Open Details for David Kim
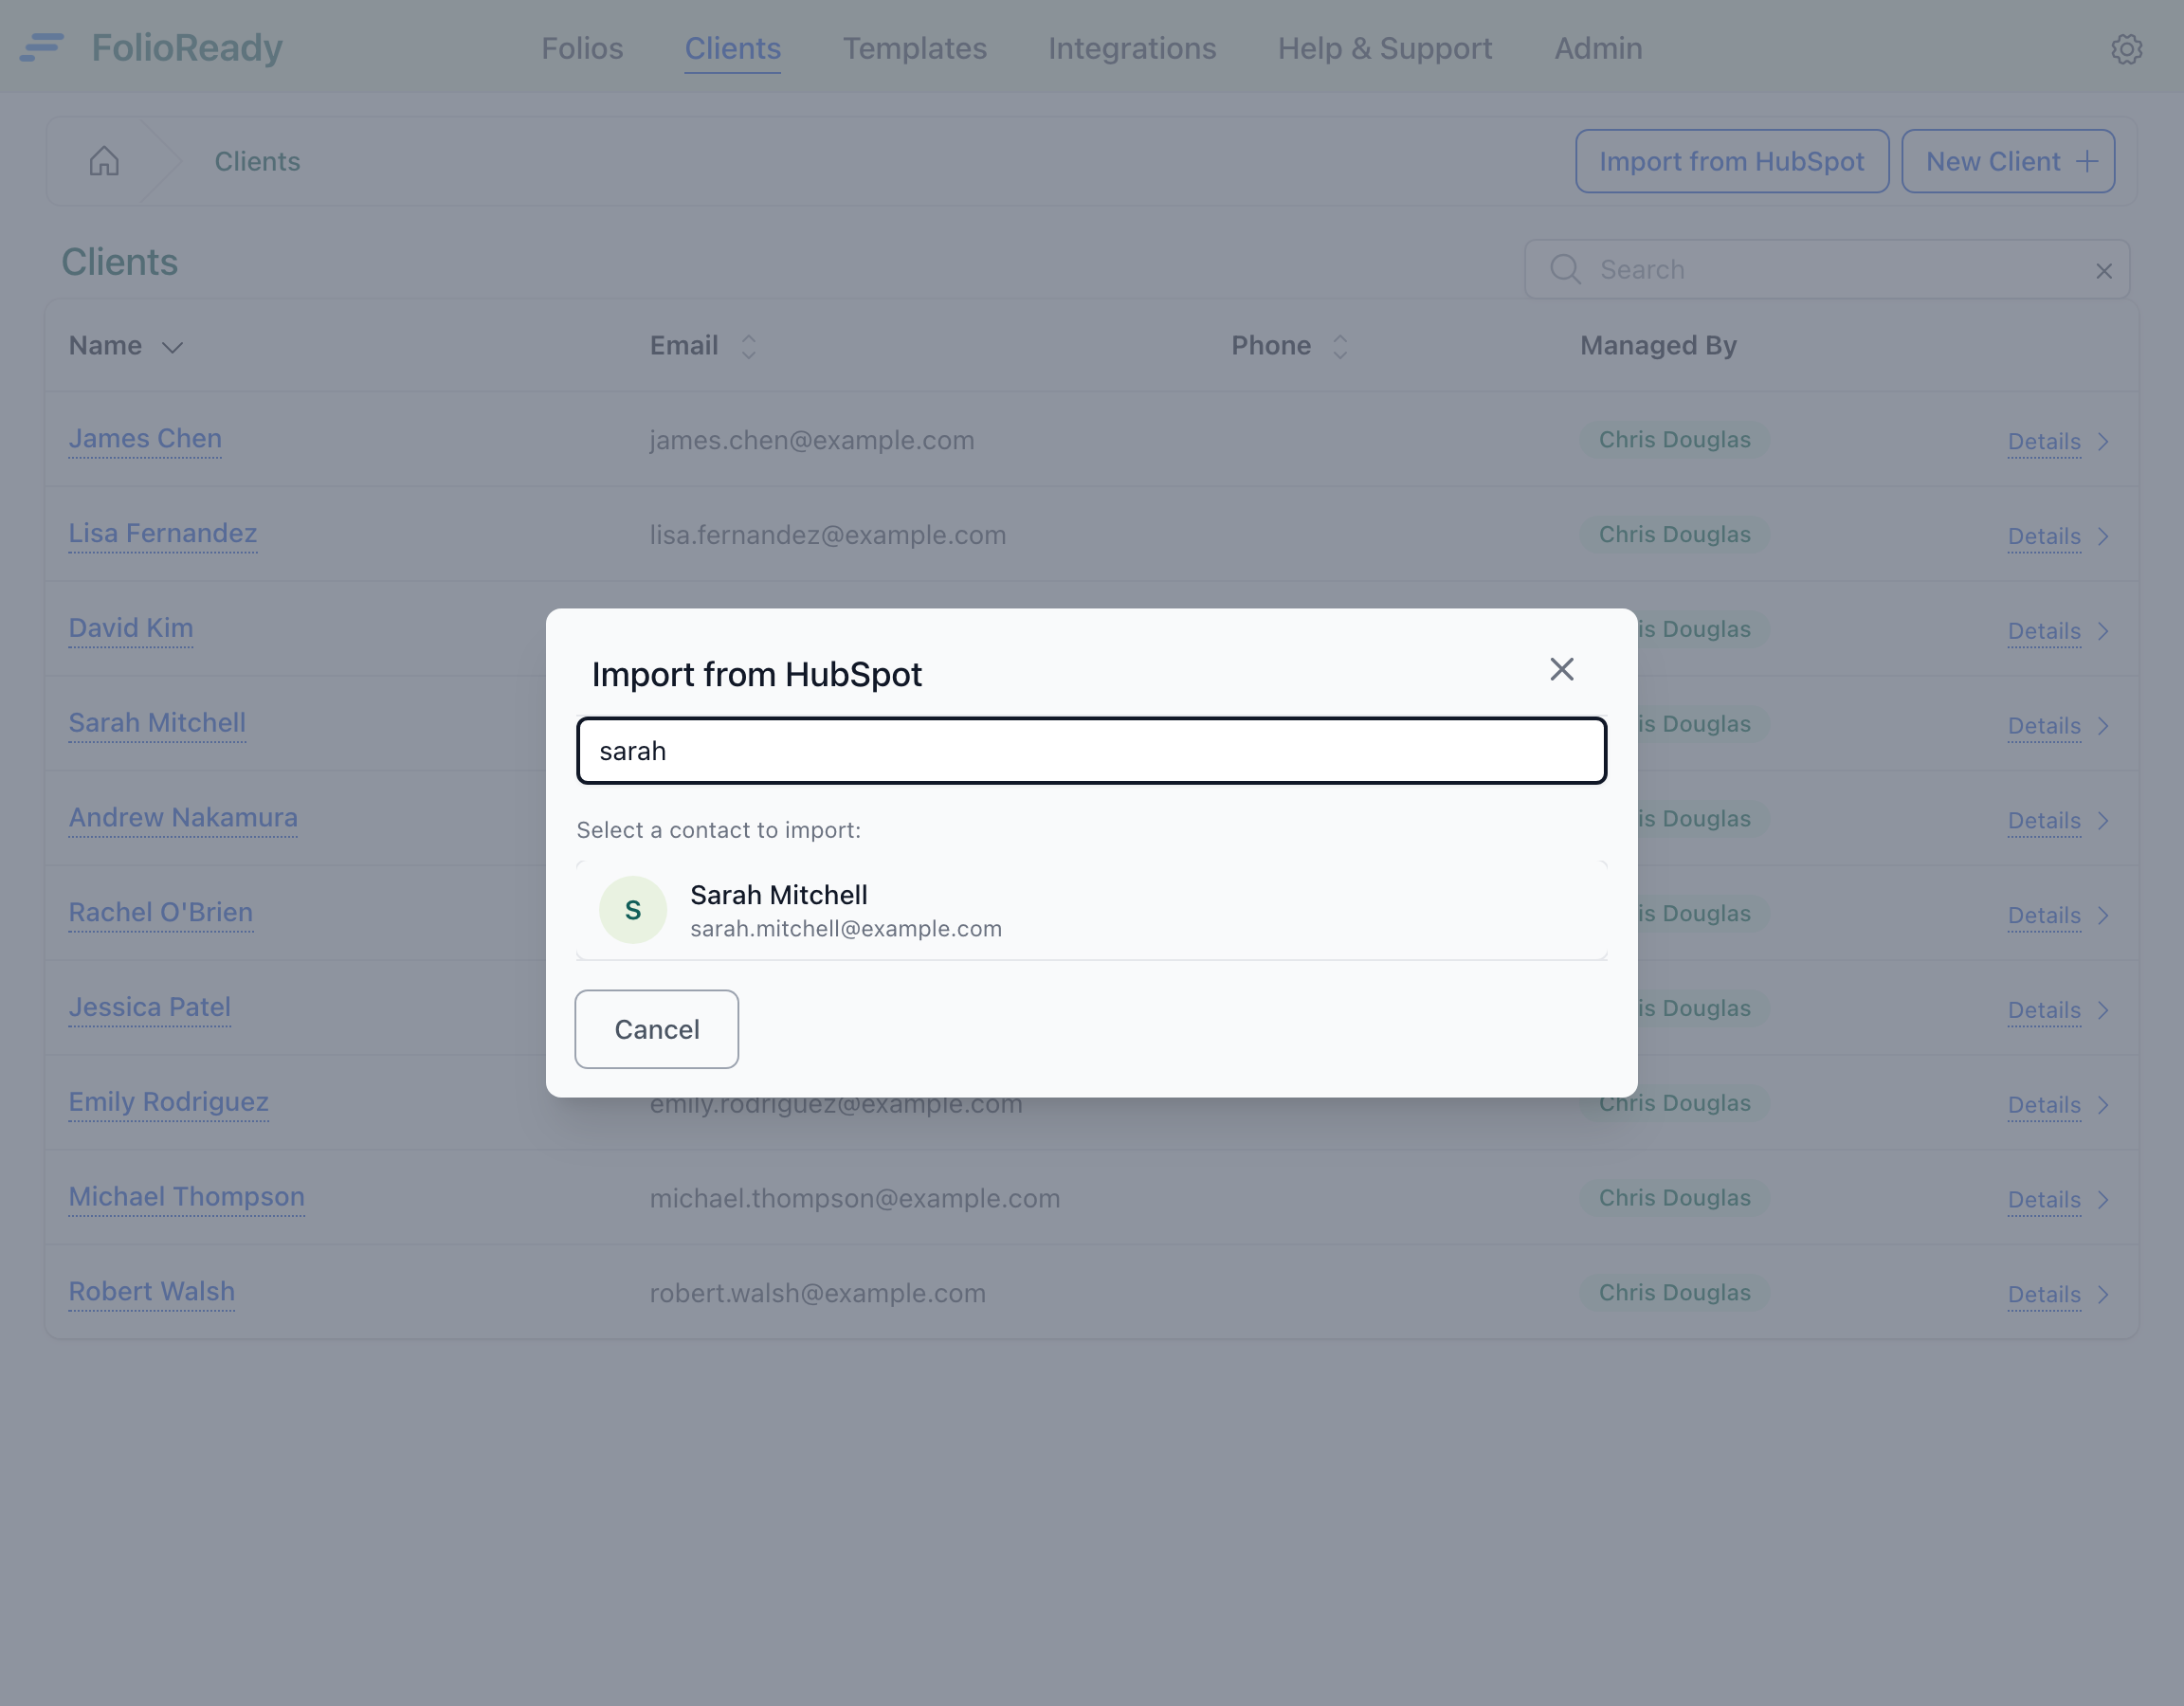Viewport: 2184px width, 1706px height. (x=2043, y=631)
